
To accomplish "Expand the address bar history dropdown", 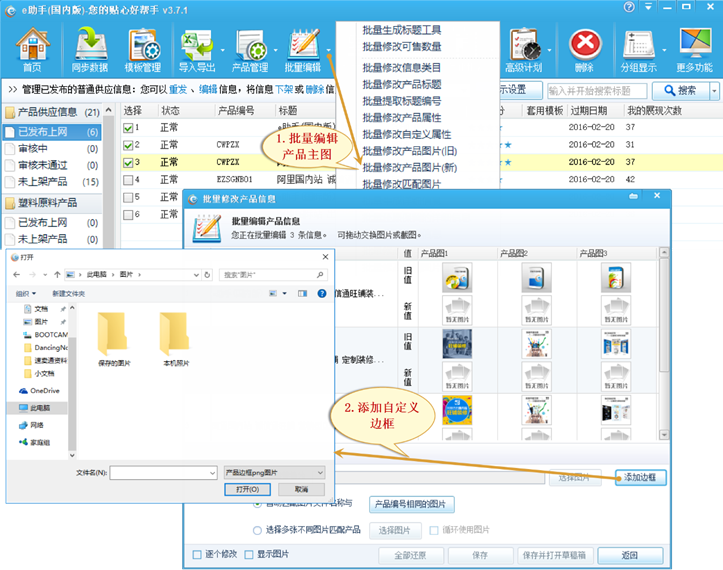I will click(196, 274).
